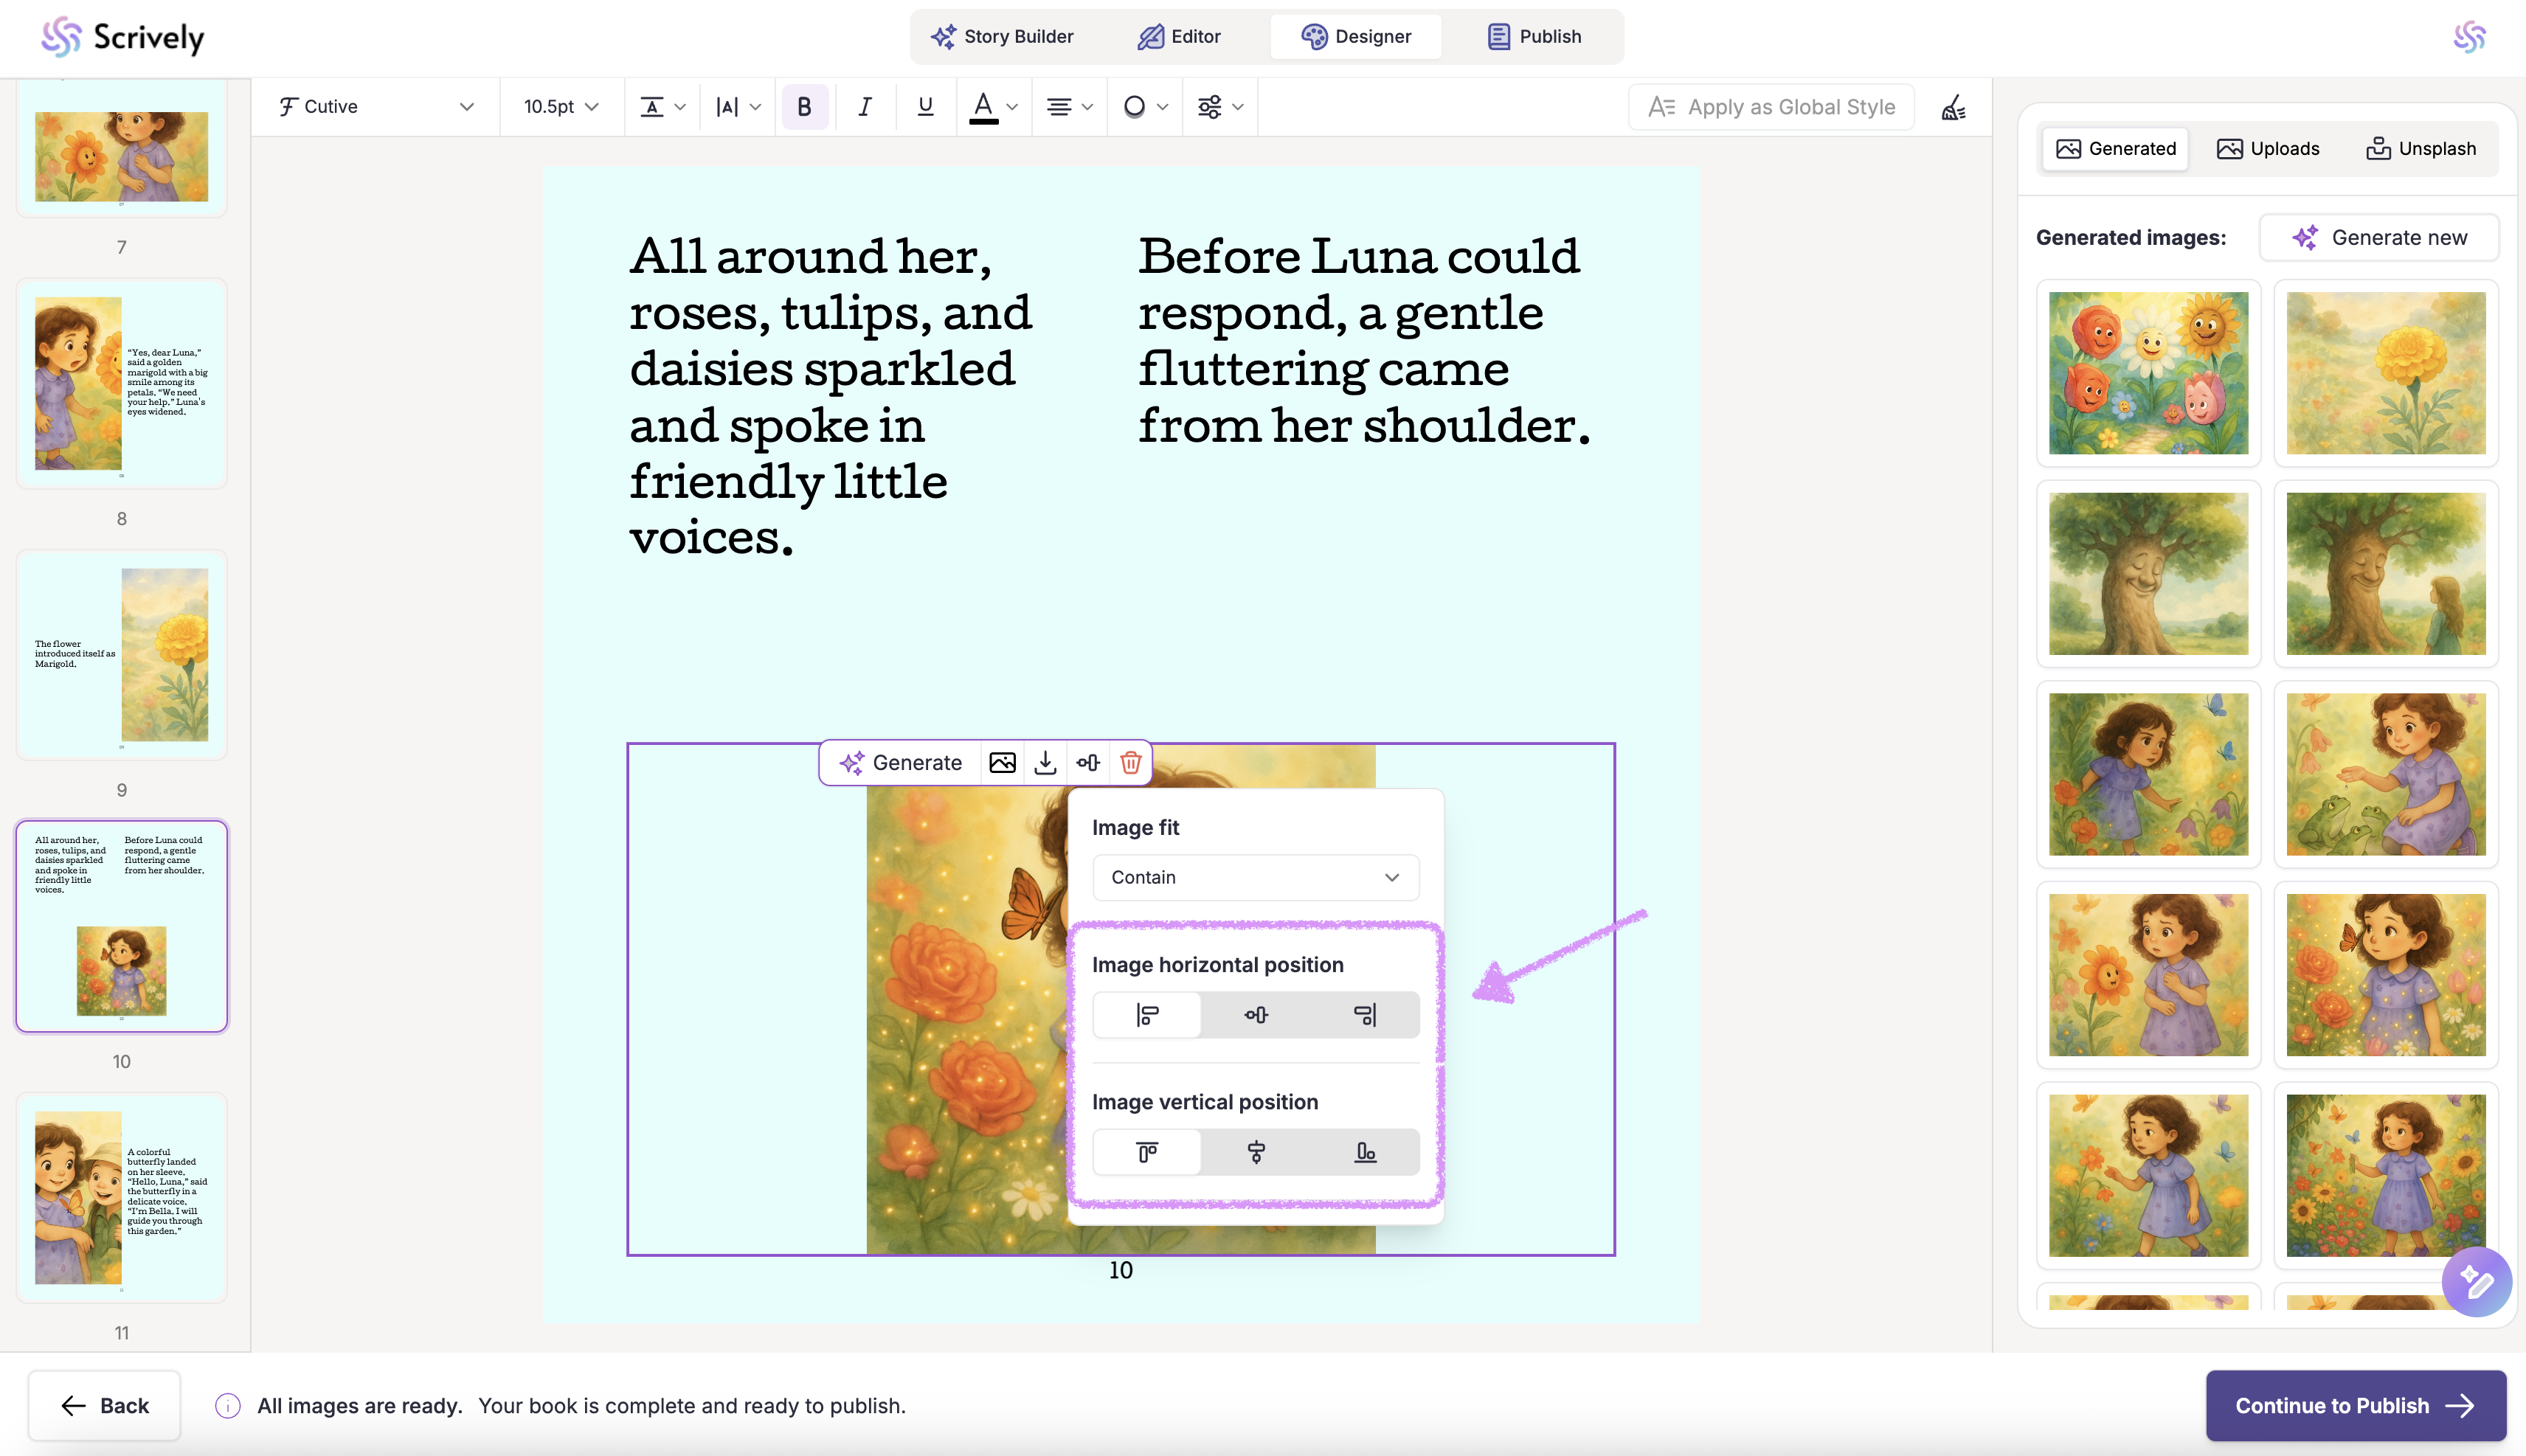2526x1456 pixels.
Task: Expand the 10.5pt font size dropdown
Action: coord(560,107)
